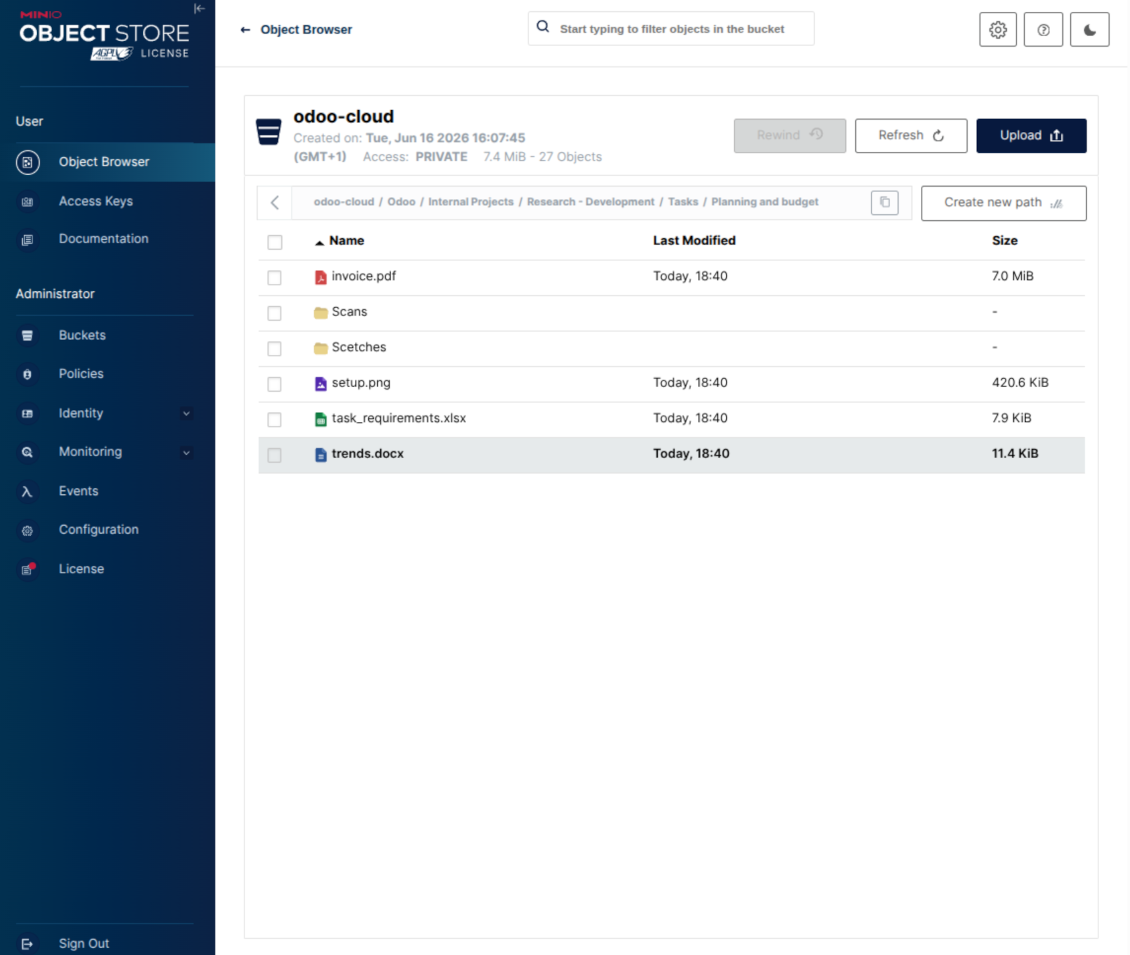This screenshot has width=1130, height=955.
Task: Toggle sort order by Name arrow
Action: point(319,243)
